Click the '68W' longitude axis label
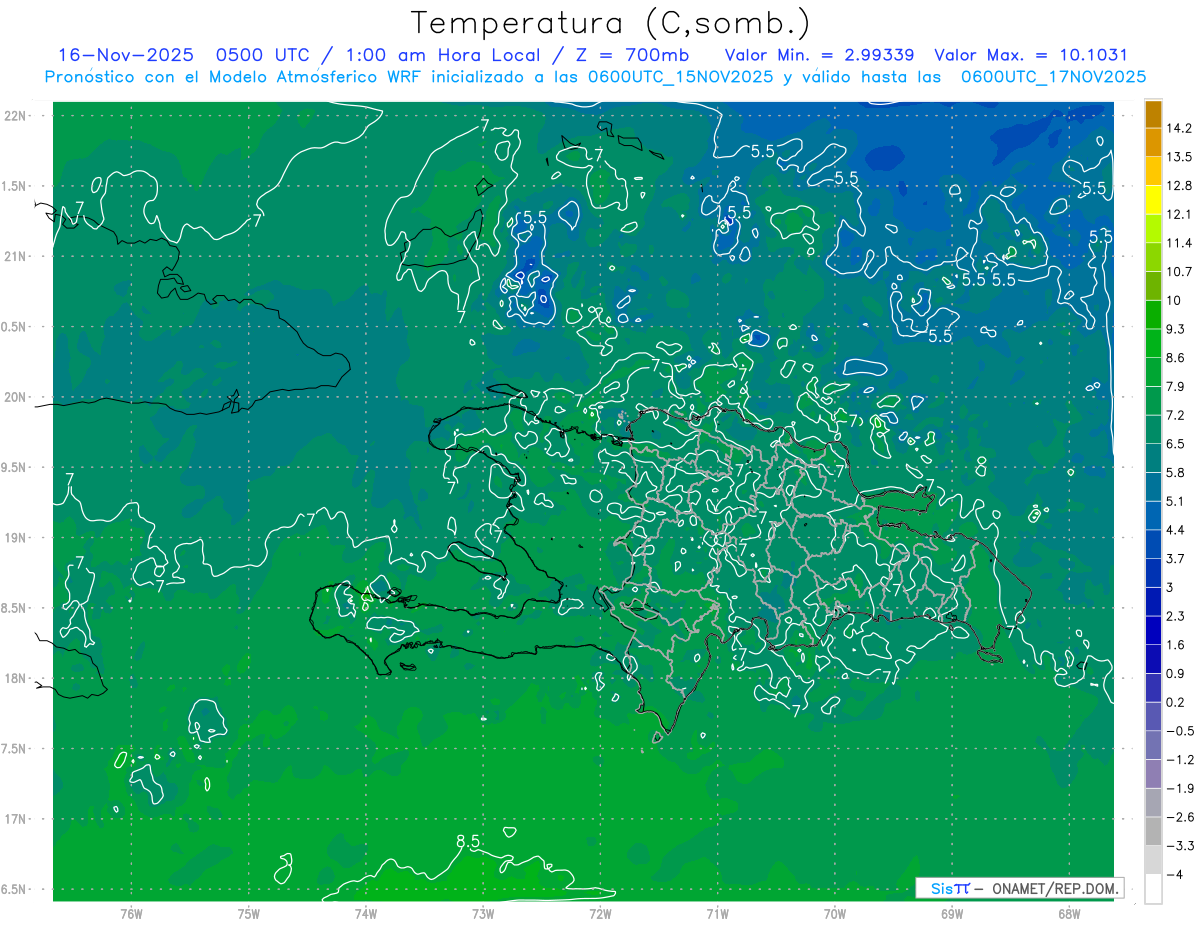Screen dimensions: 1200x927 [x=1068, y=913]
